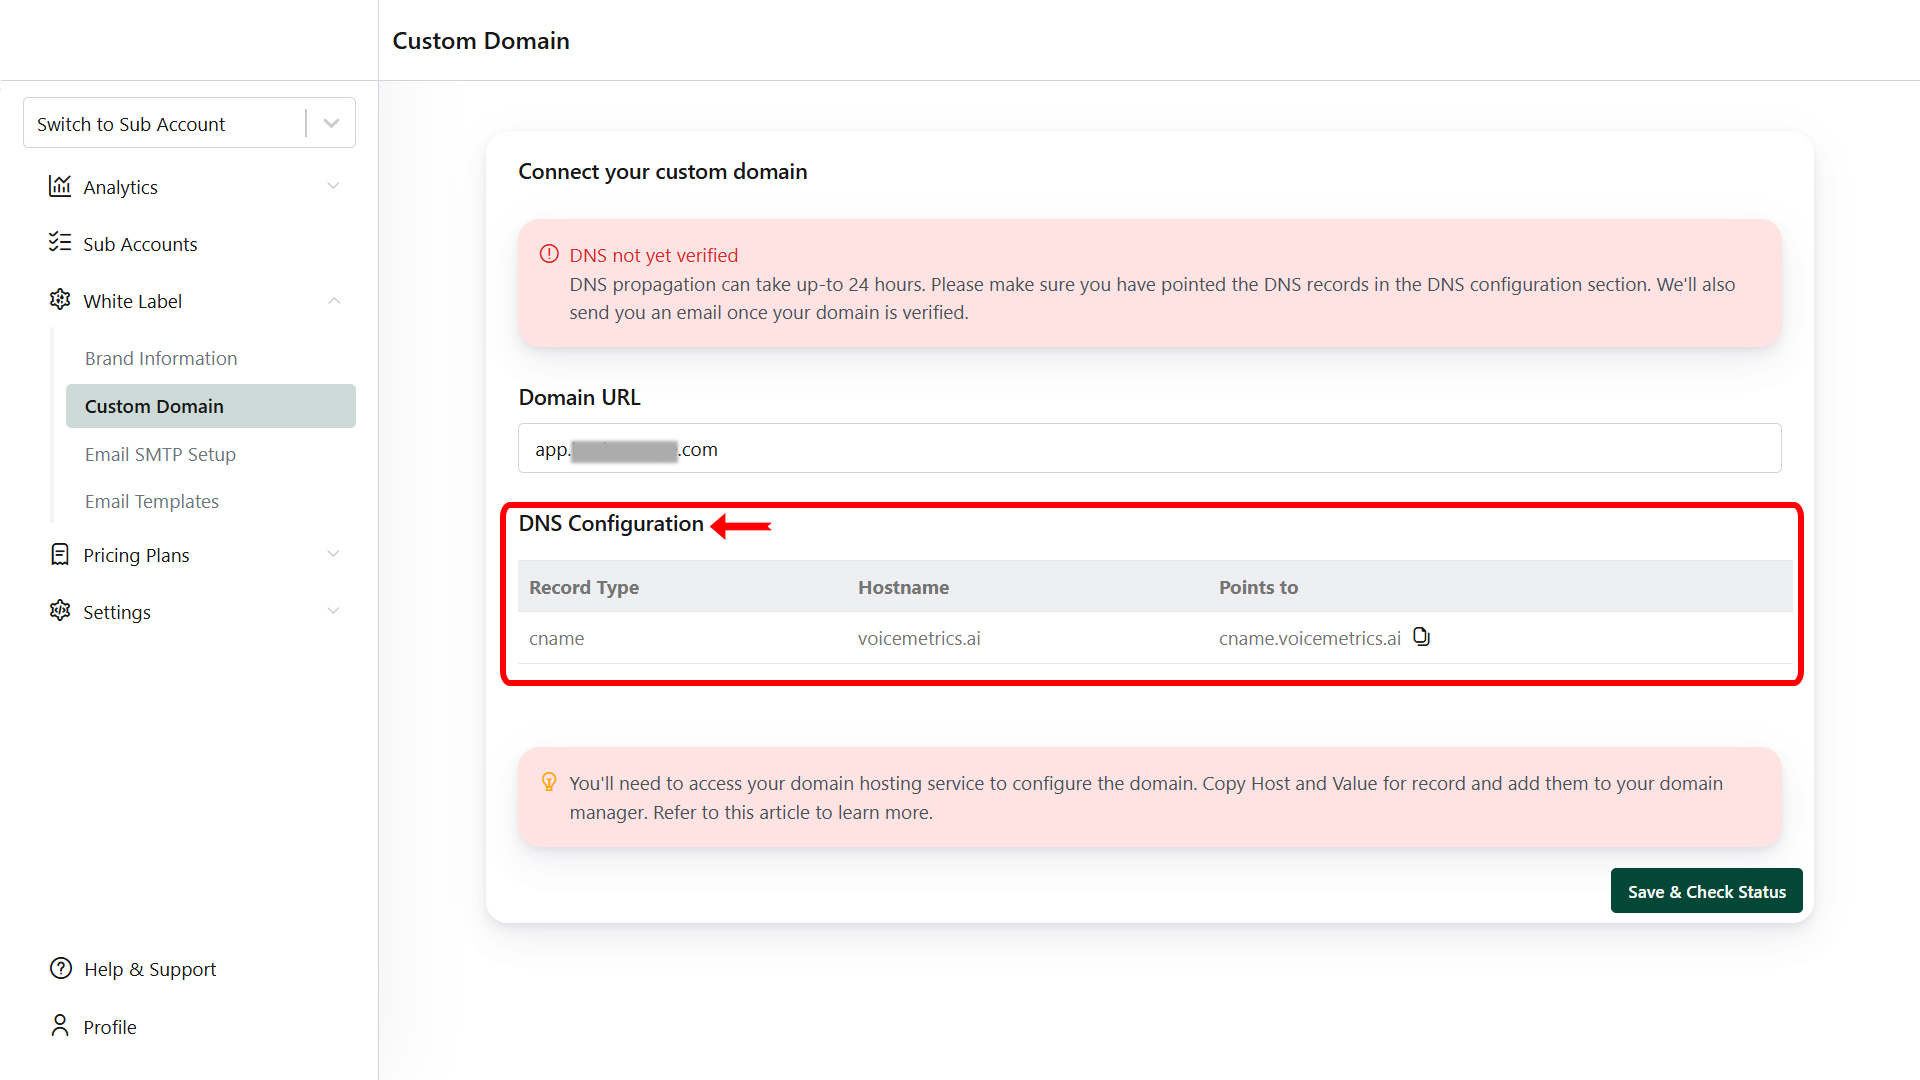The width and height of the screenshot is (1920, 1080).
Task: Expand the Analytics menu chevron
Action: tap(334, 186)
